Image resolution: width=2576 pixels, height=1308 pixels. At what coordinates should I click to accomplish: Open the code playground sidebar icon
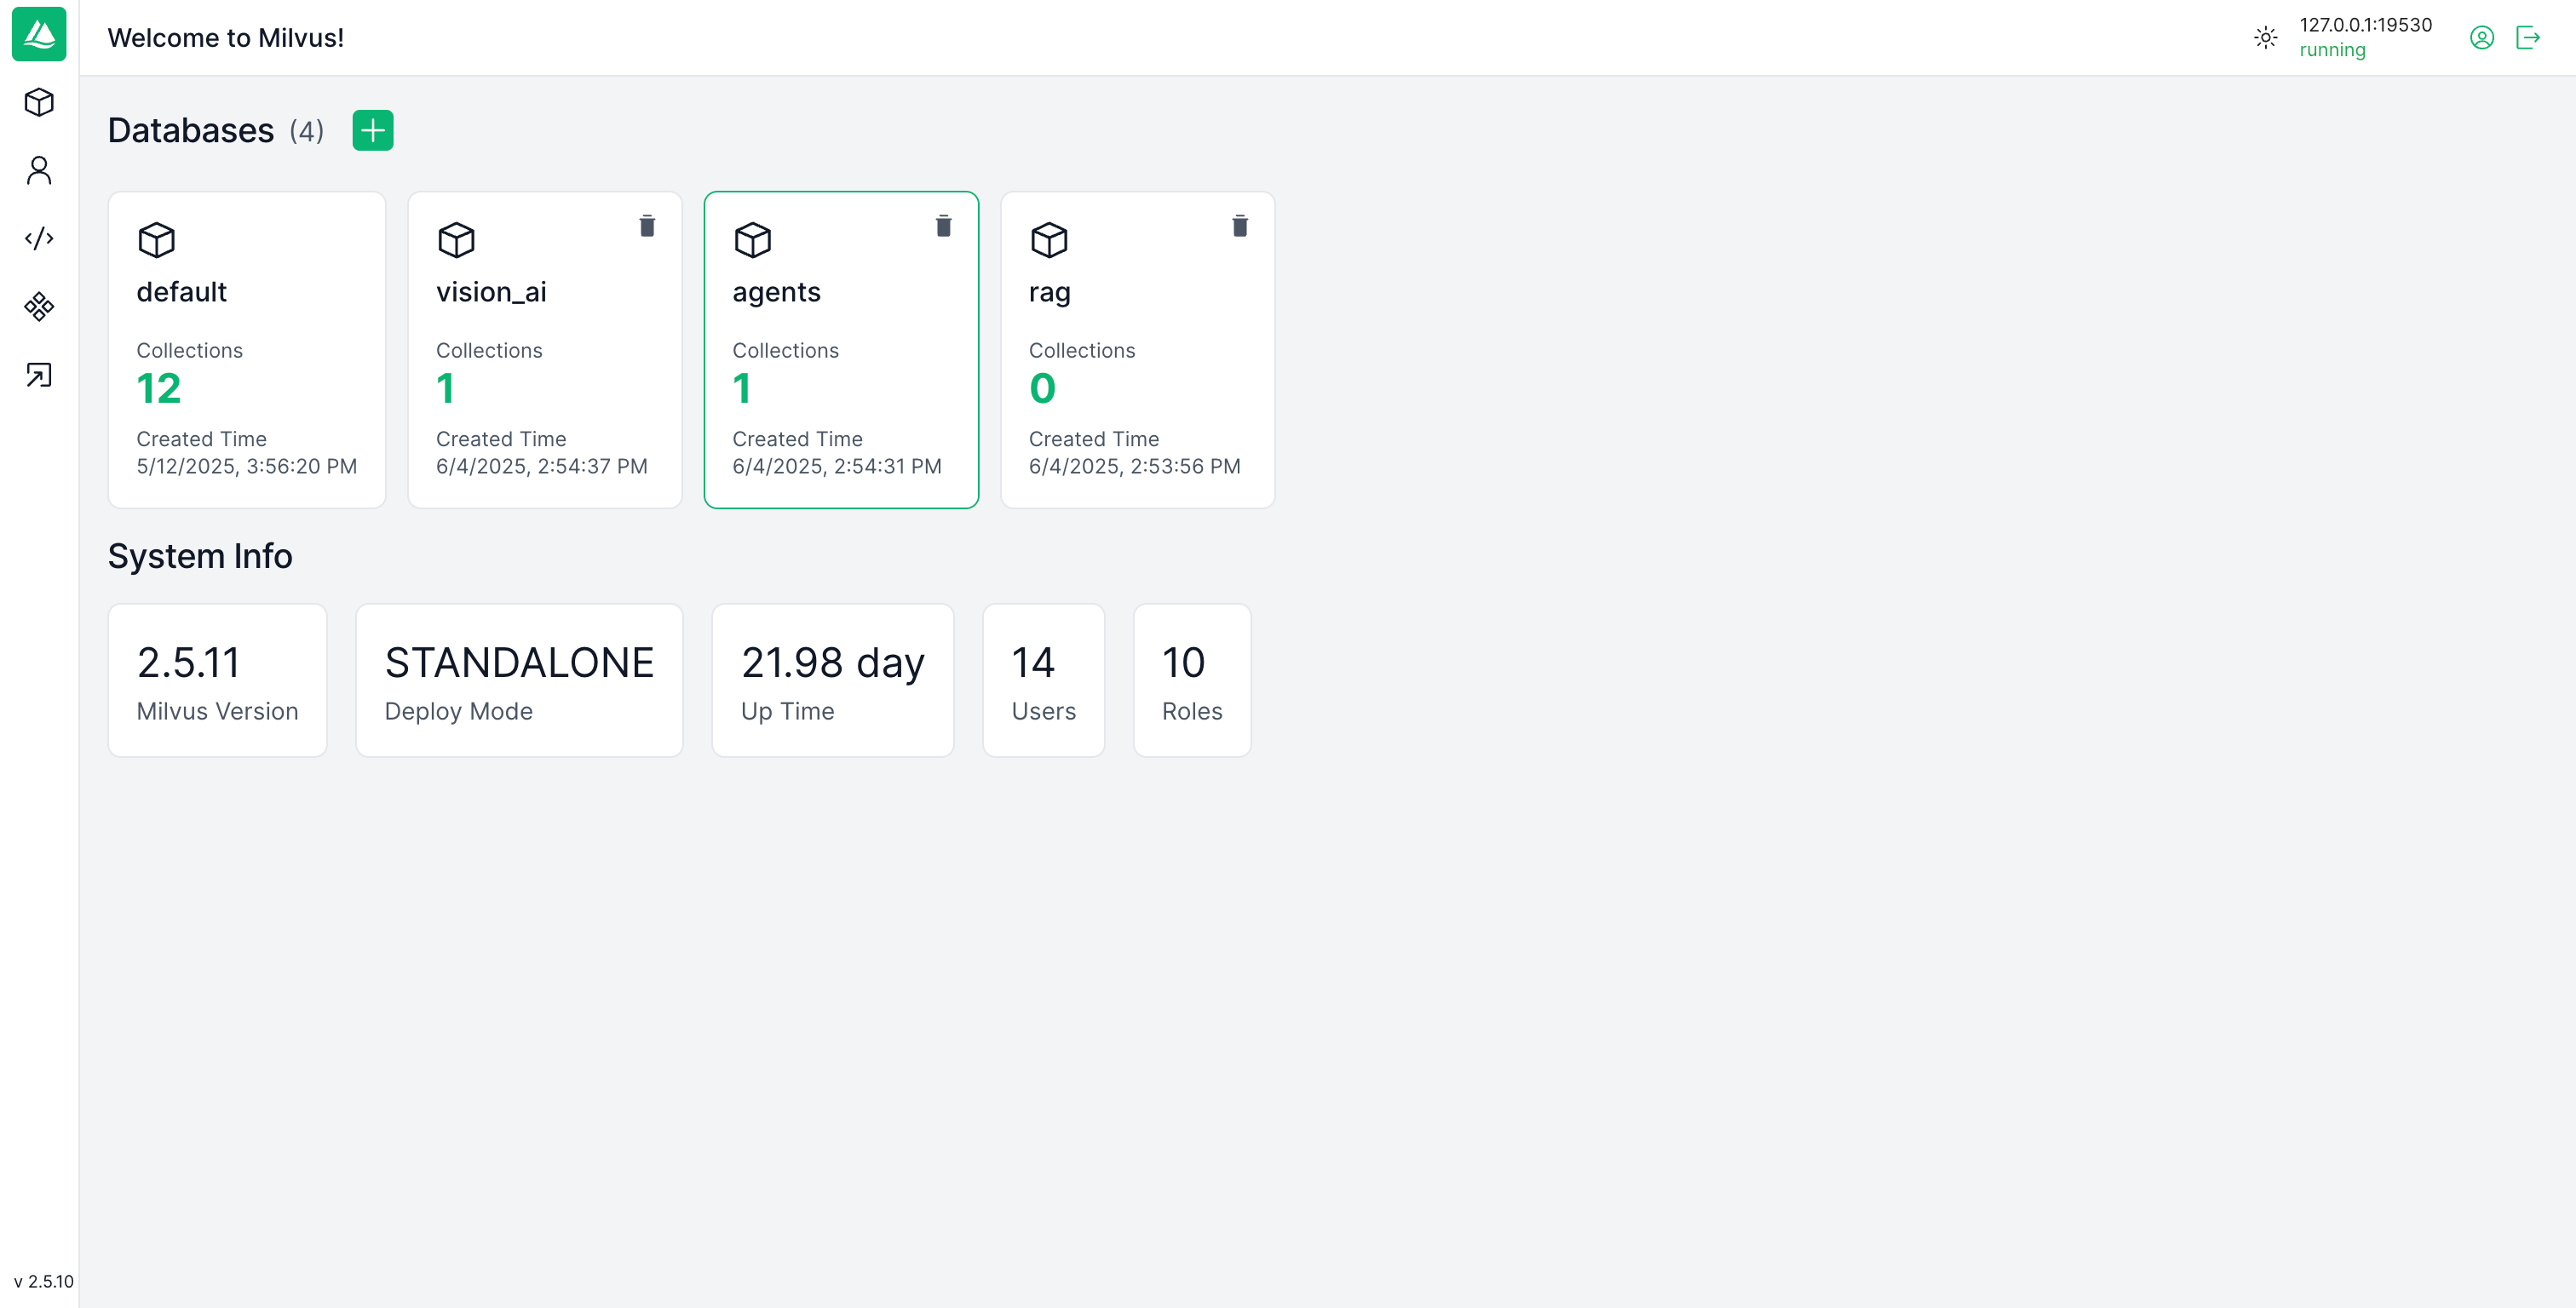39,238
